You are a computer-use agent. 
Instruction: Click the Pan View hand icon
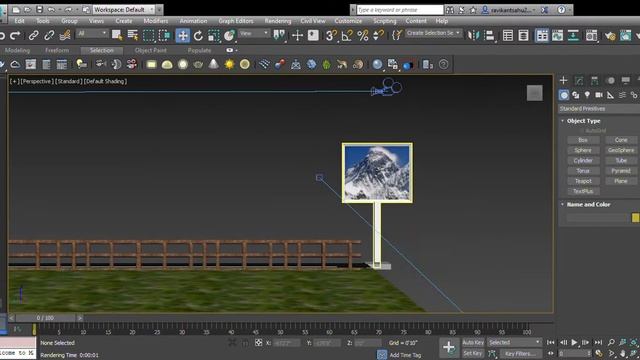point(622,353)
